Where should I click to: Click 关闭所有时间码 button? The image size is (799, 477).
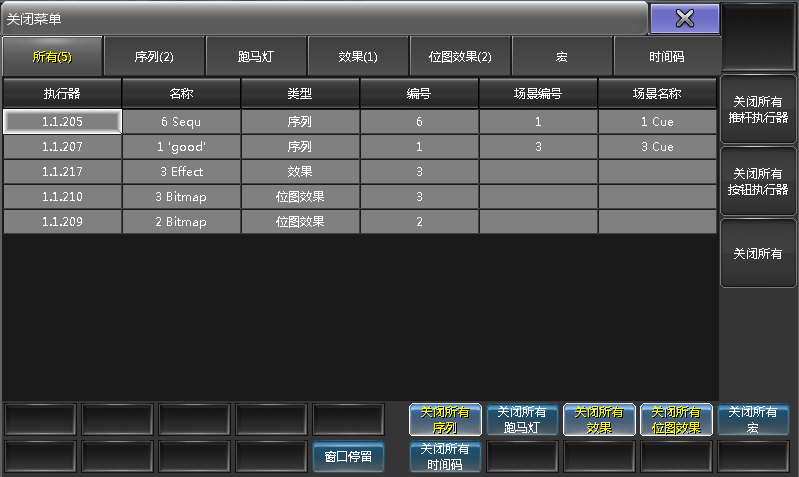[446, 456]
